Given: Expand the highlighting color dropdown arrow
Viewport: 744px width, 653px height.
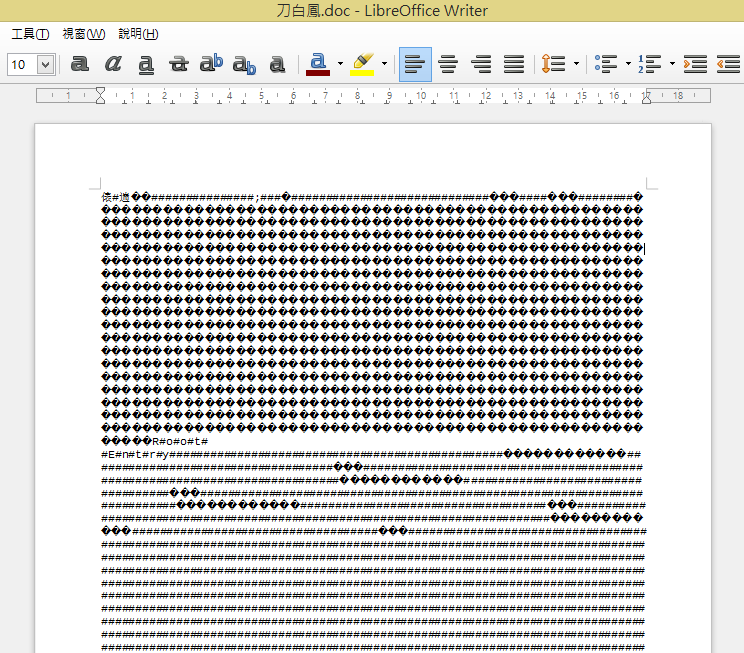Looking at the screenshot, I should coord(384,64).
